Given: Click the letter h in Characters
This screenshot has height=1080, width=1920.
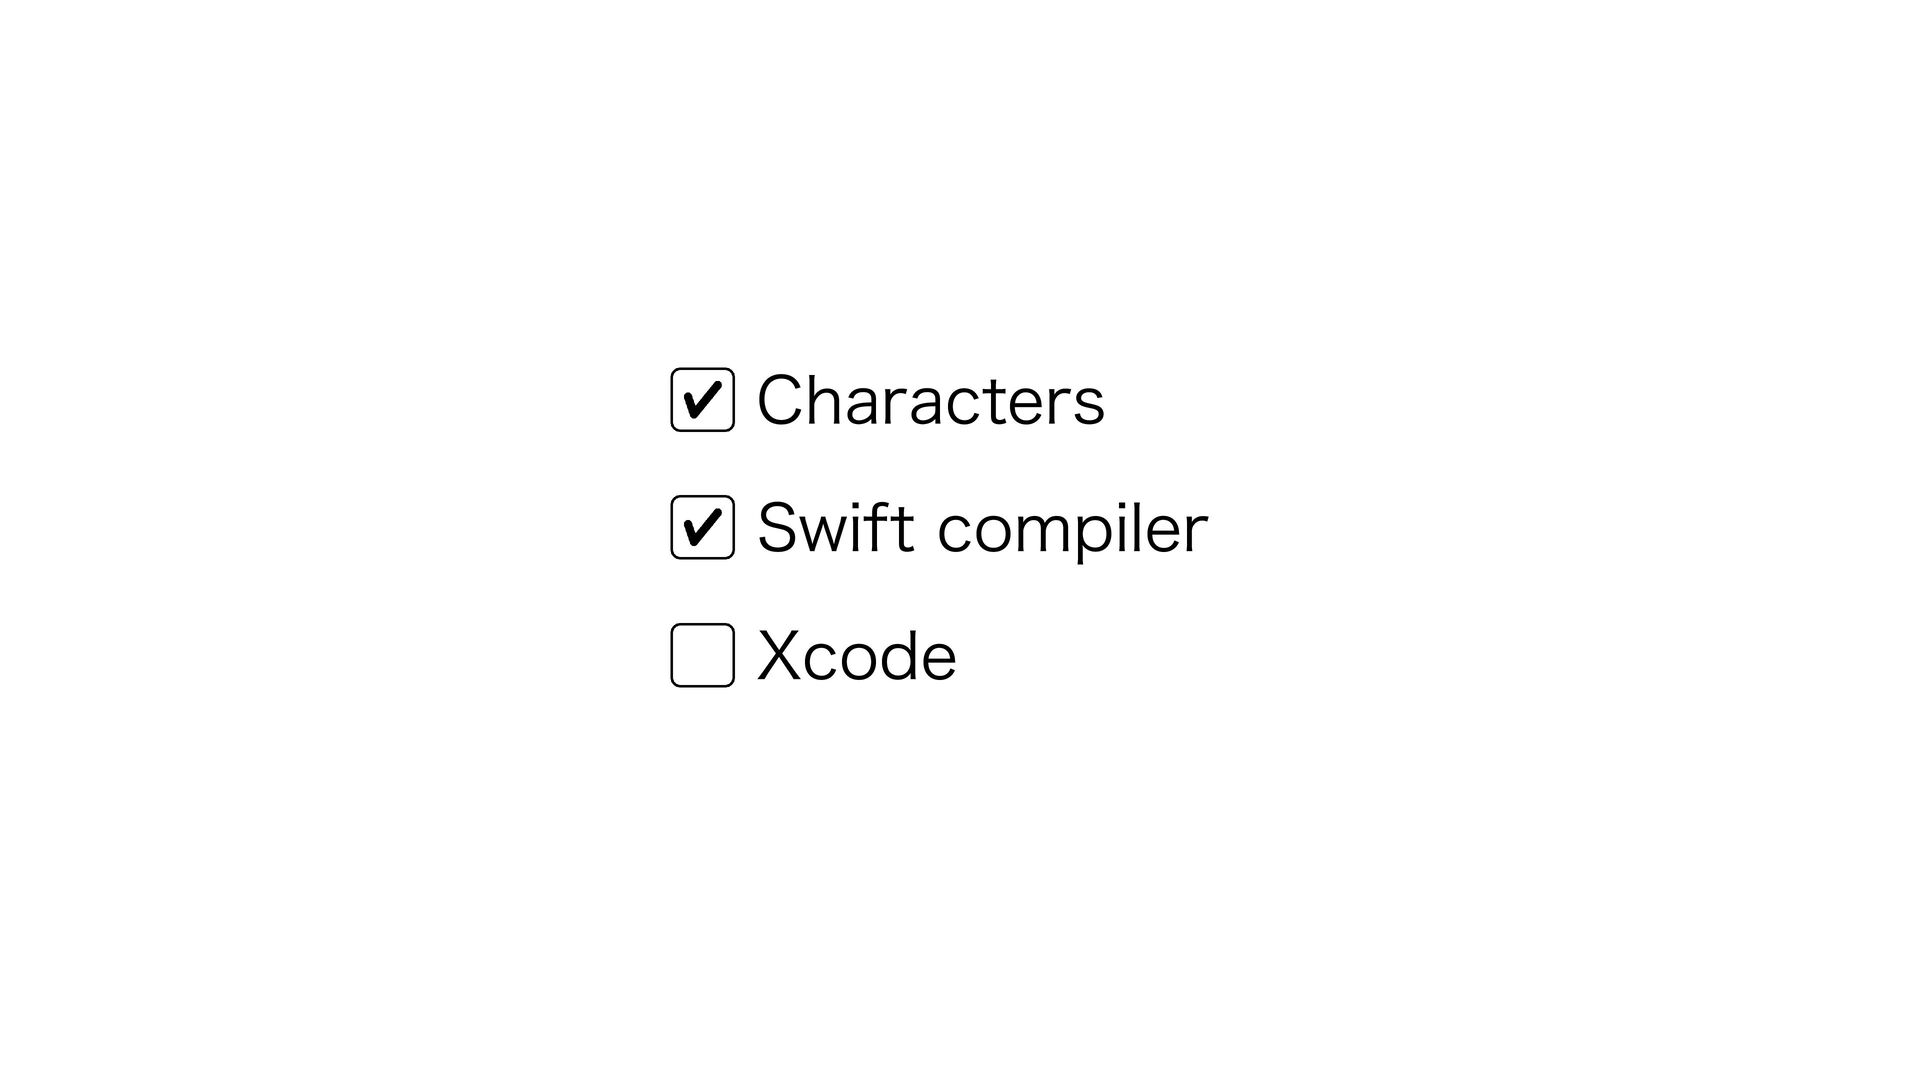Looking at the screenshot, I should (832, 398).
